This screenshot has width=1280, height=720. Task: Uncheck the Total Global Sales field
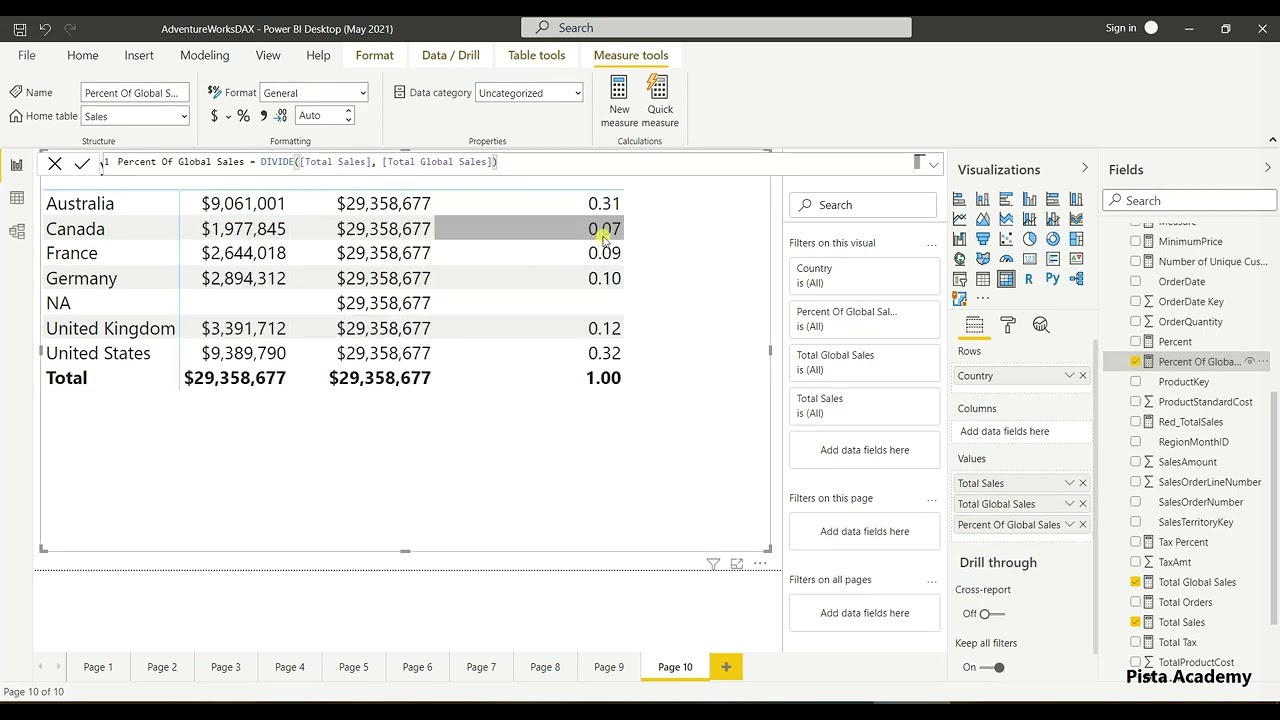[1135, 581]
